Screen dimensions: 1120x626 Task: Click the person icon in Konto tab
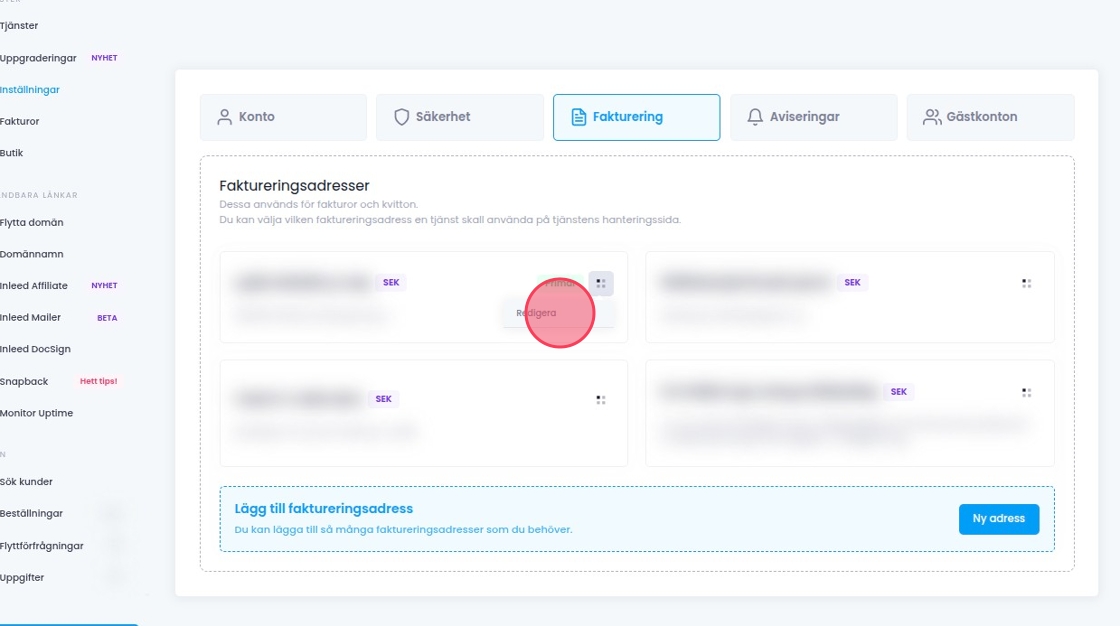coord(224,117)
